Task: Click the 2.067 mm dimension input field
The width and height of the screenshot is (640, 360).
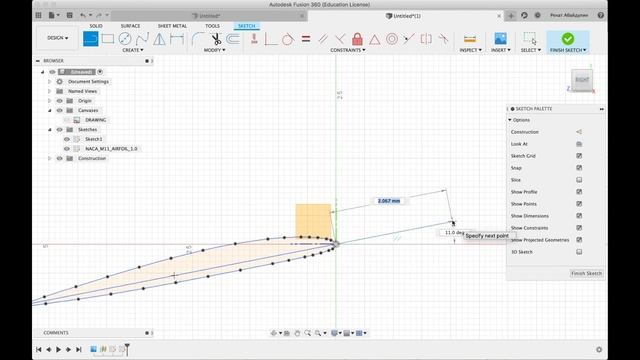Action: [389, 201]
